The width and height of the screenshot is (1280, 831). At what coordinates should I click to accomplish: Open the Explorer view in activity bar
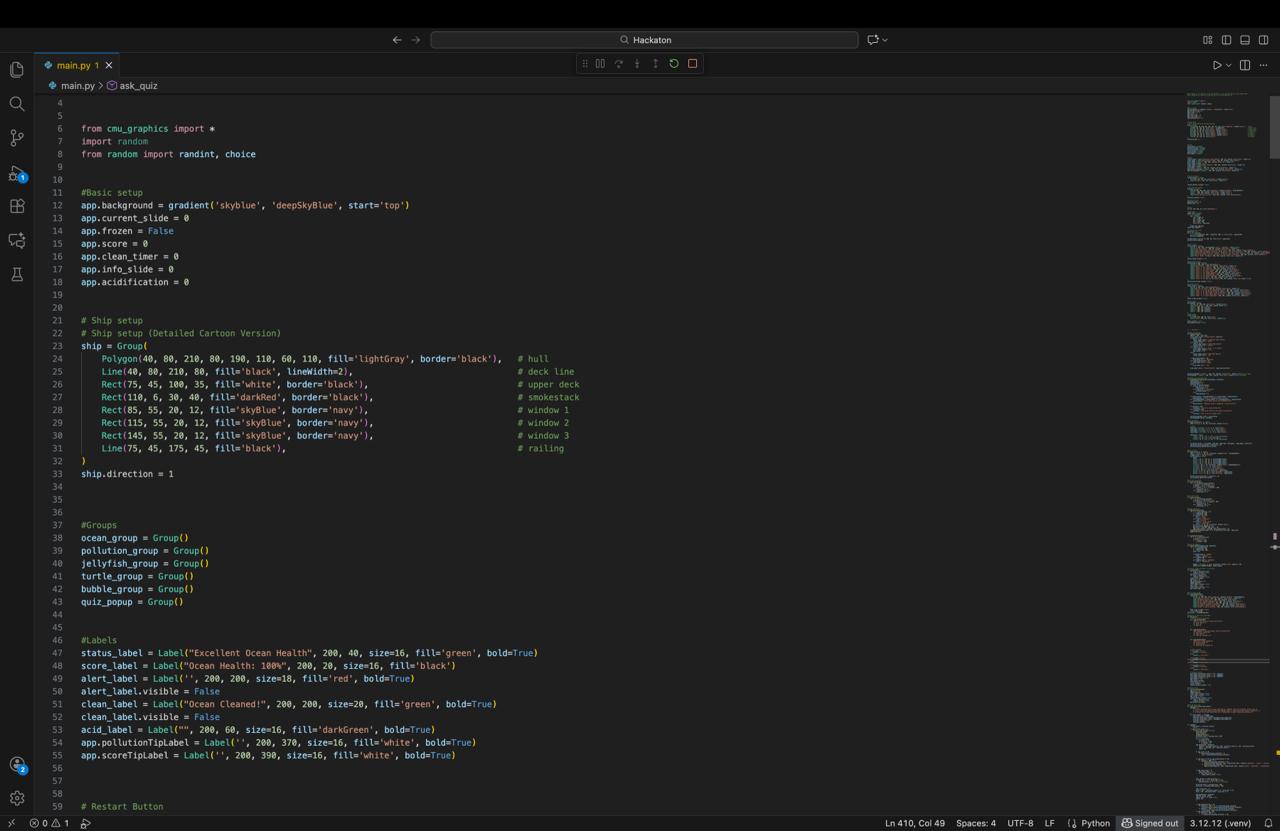click(17, 70)
